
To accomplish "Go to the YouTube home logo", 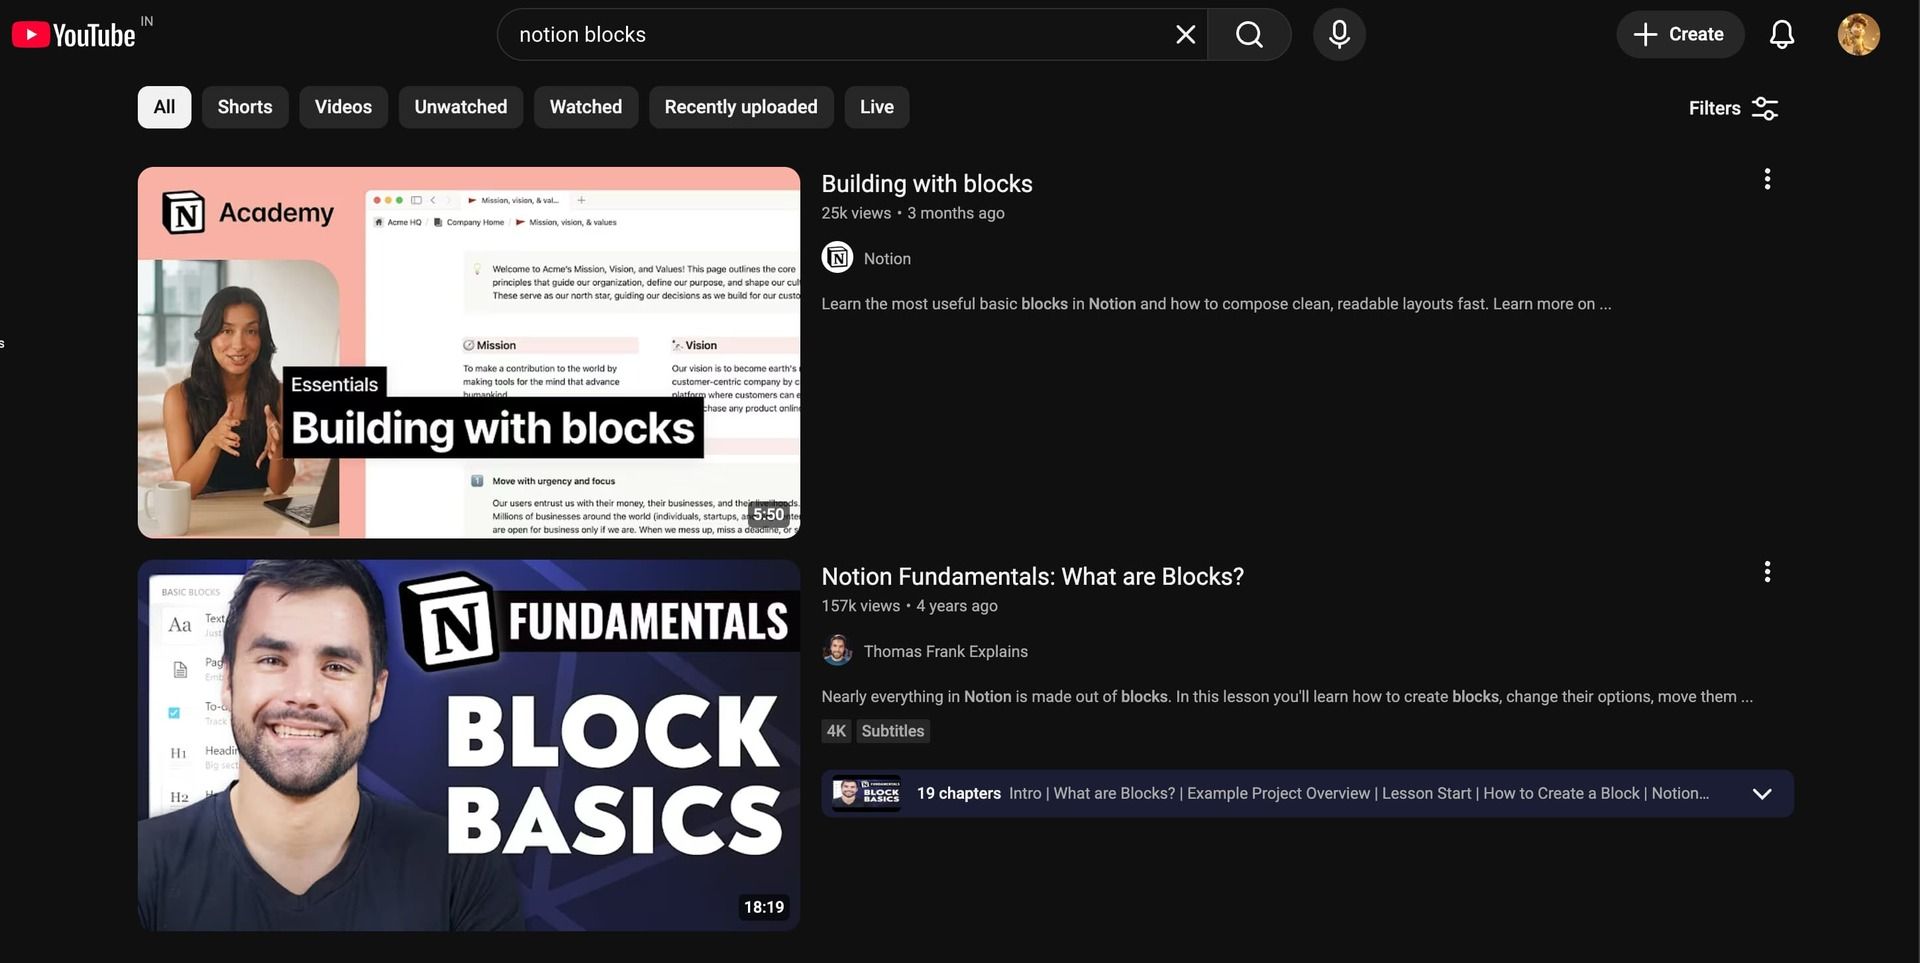I will pos(74,35).
